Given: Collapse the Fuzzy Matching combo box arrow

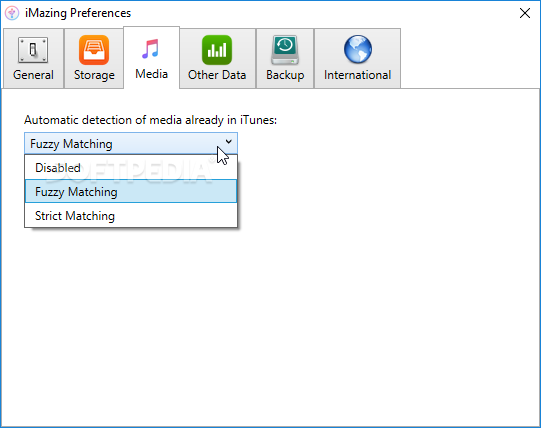Looking at the screenshot, I should [x=228, y=142].
